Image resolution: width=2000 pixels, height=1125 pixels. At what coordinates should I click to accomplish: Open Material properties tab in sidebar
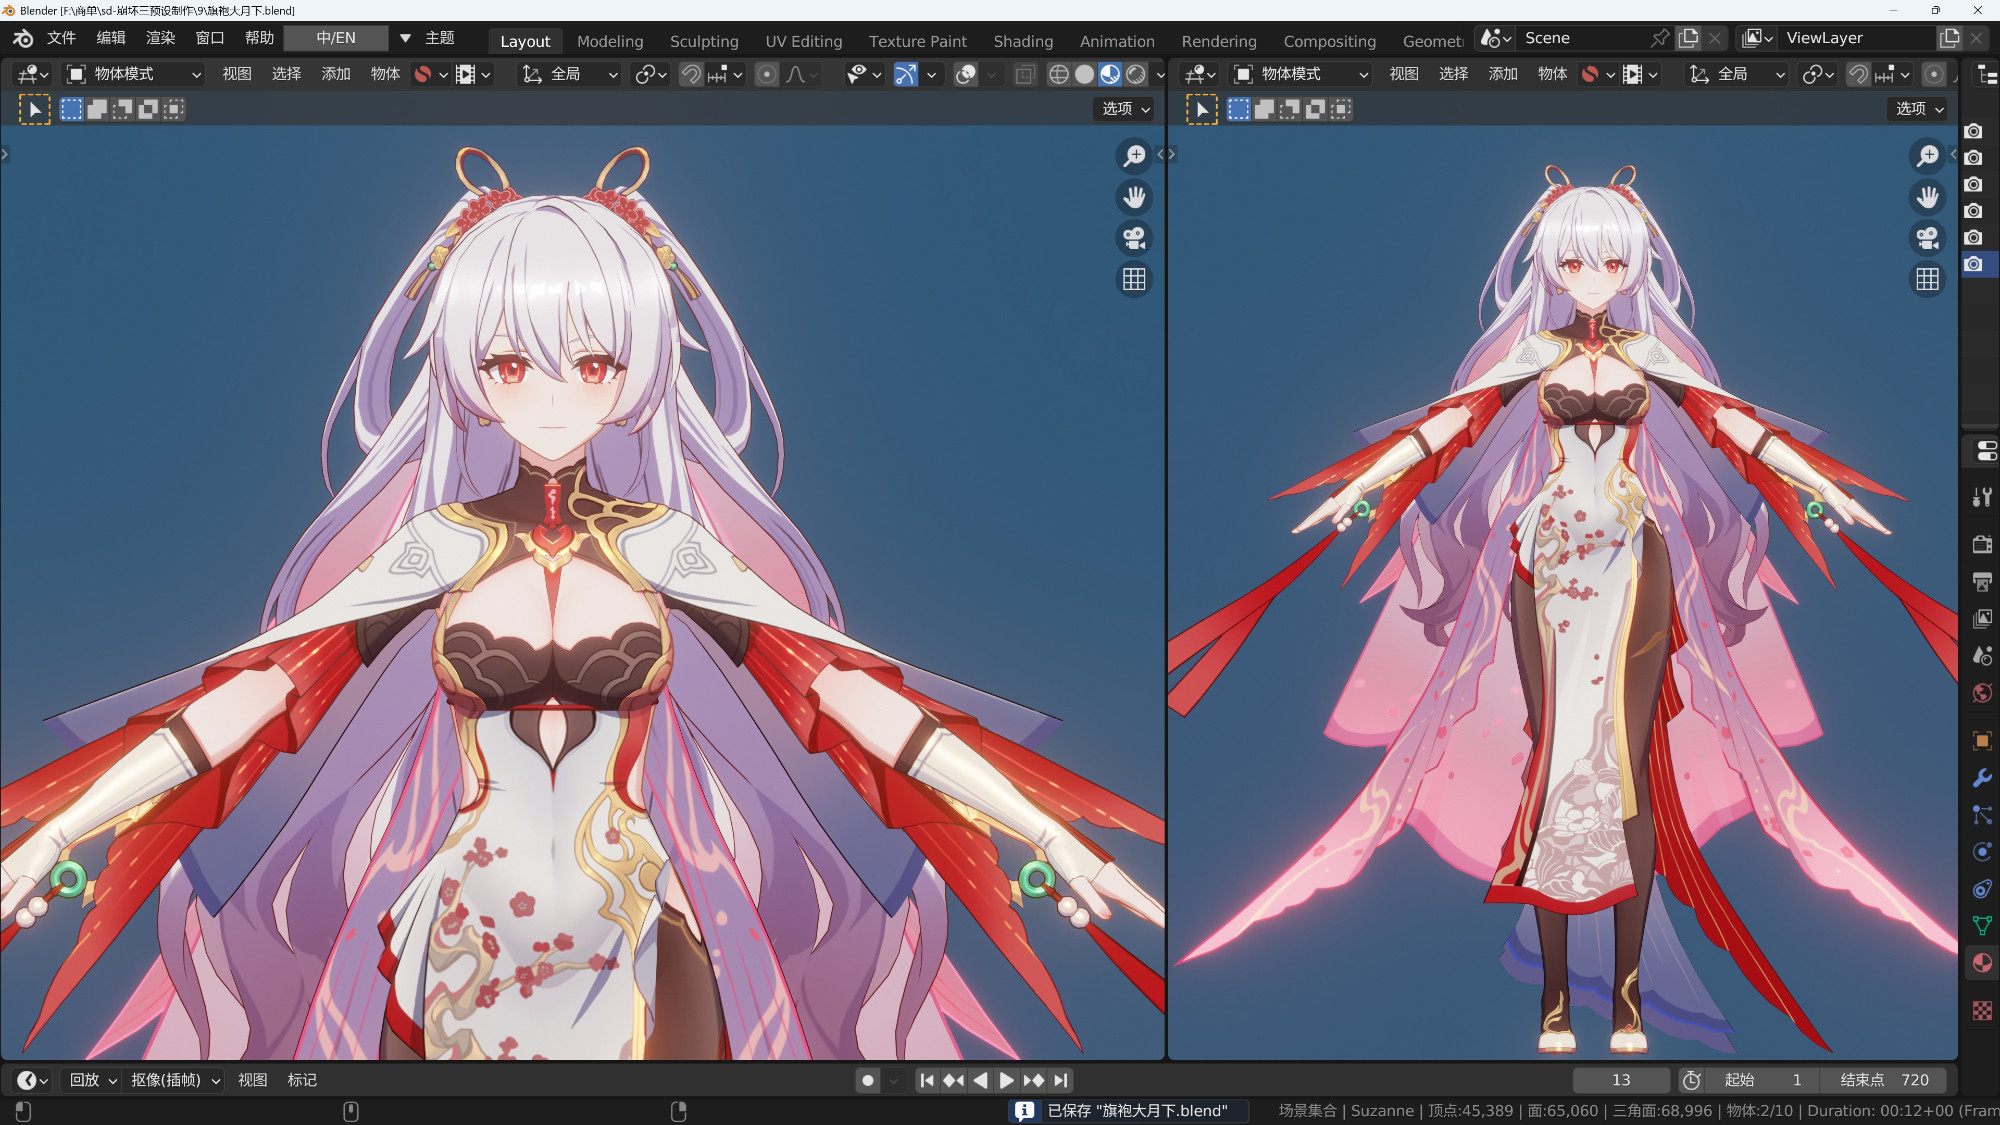(1982, 963)
